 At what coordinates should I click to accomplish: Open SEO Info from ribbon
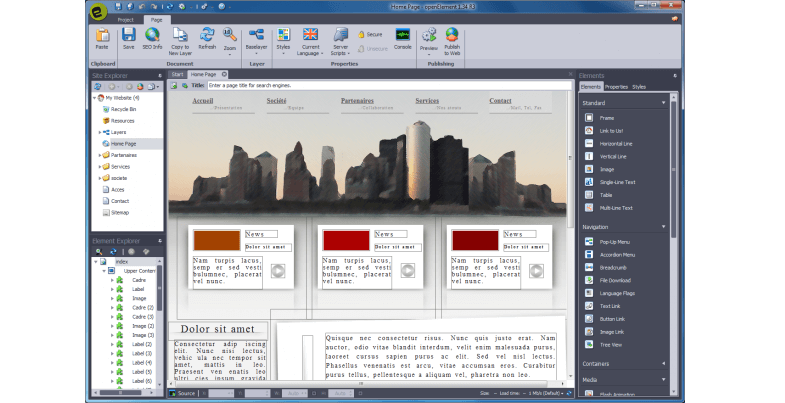(152, 35)
